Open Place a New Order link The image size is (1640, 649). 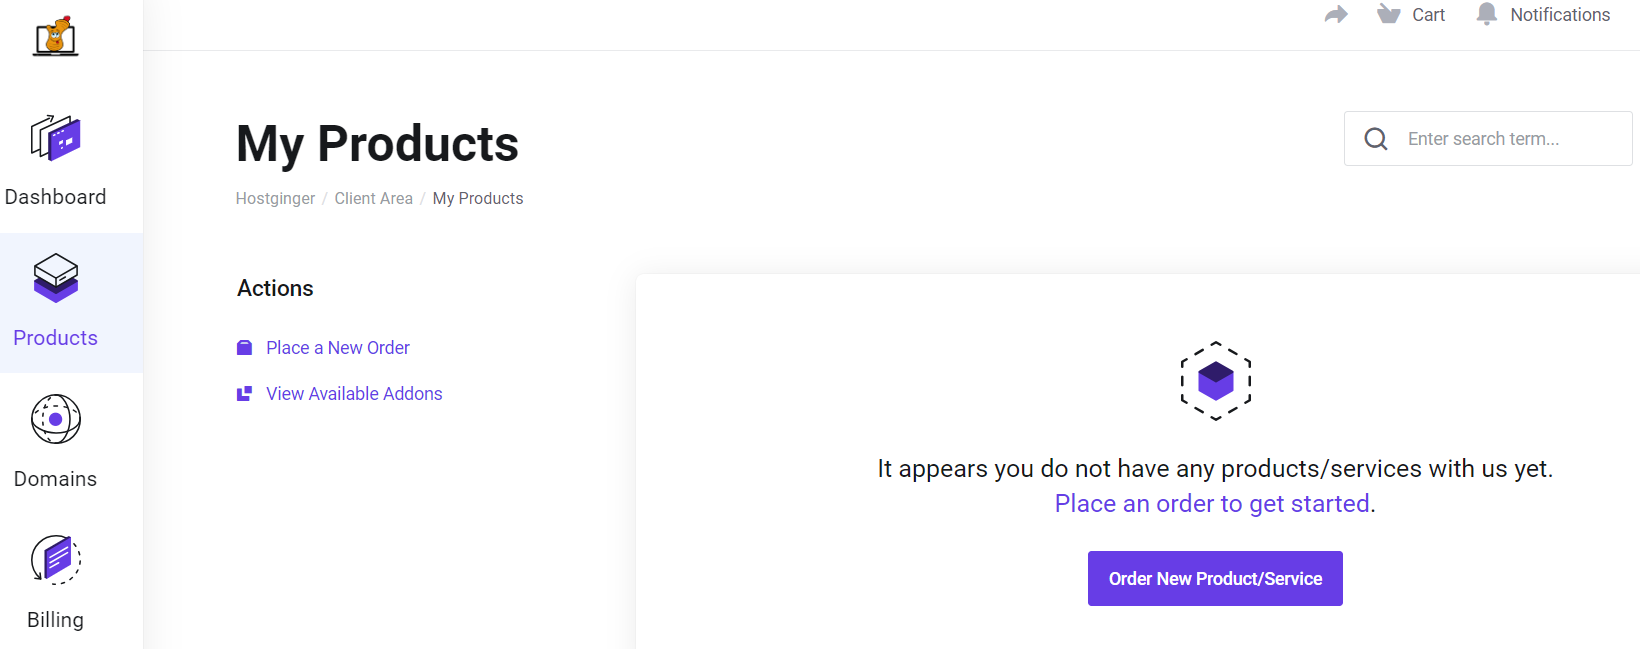(x=338, y=348)
